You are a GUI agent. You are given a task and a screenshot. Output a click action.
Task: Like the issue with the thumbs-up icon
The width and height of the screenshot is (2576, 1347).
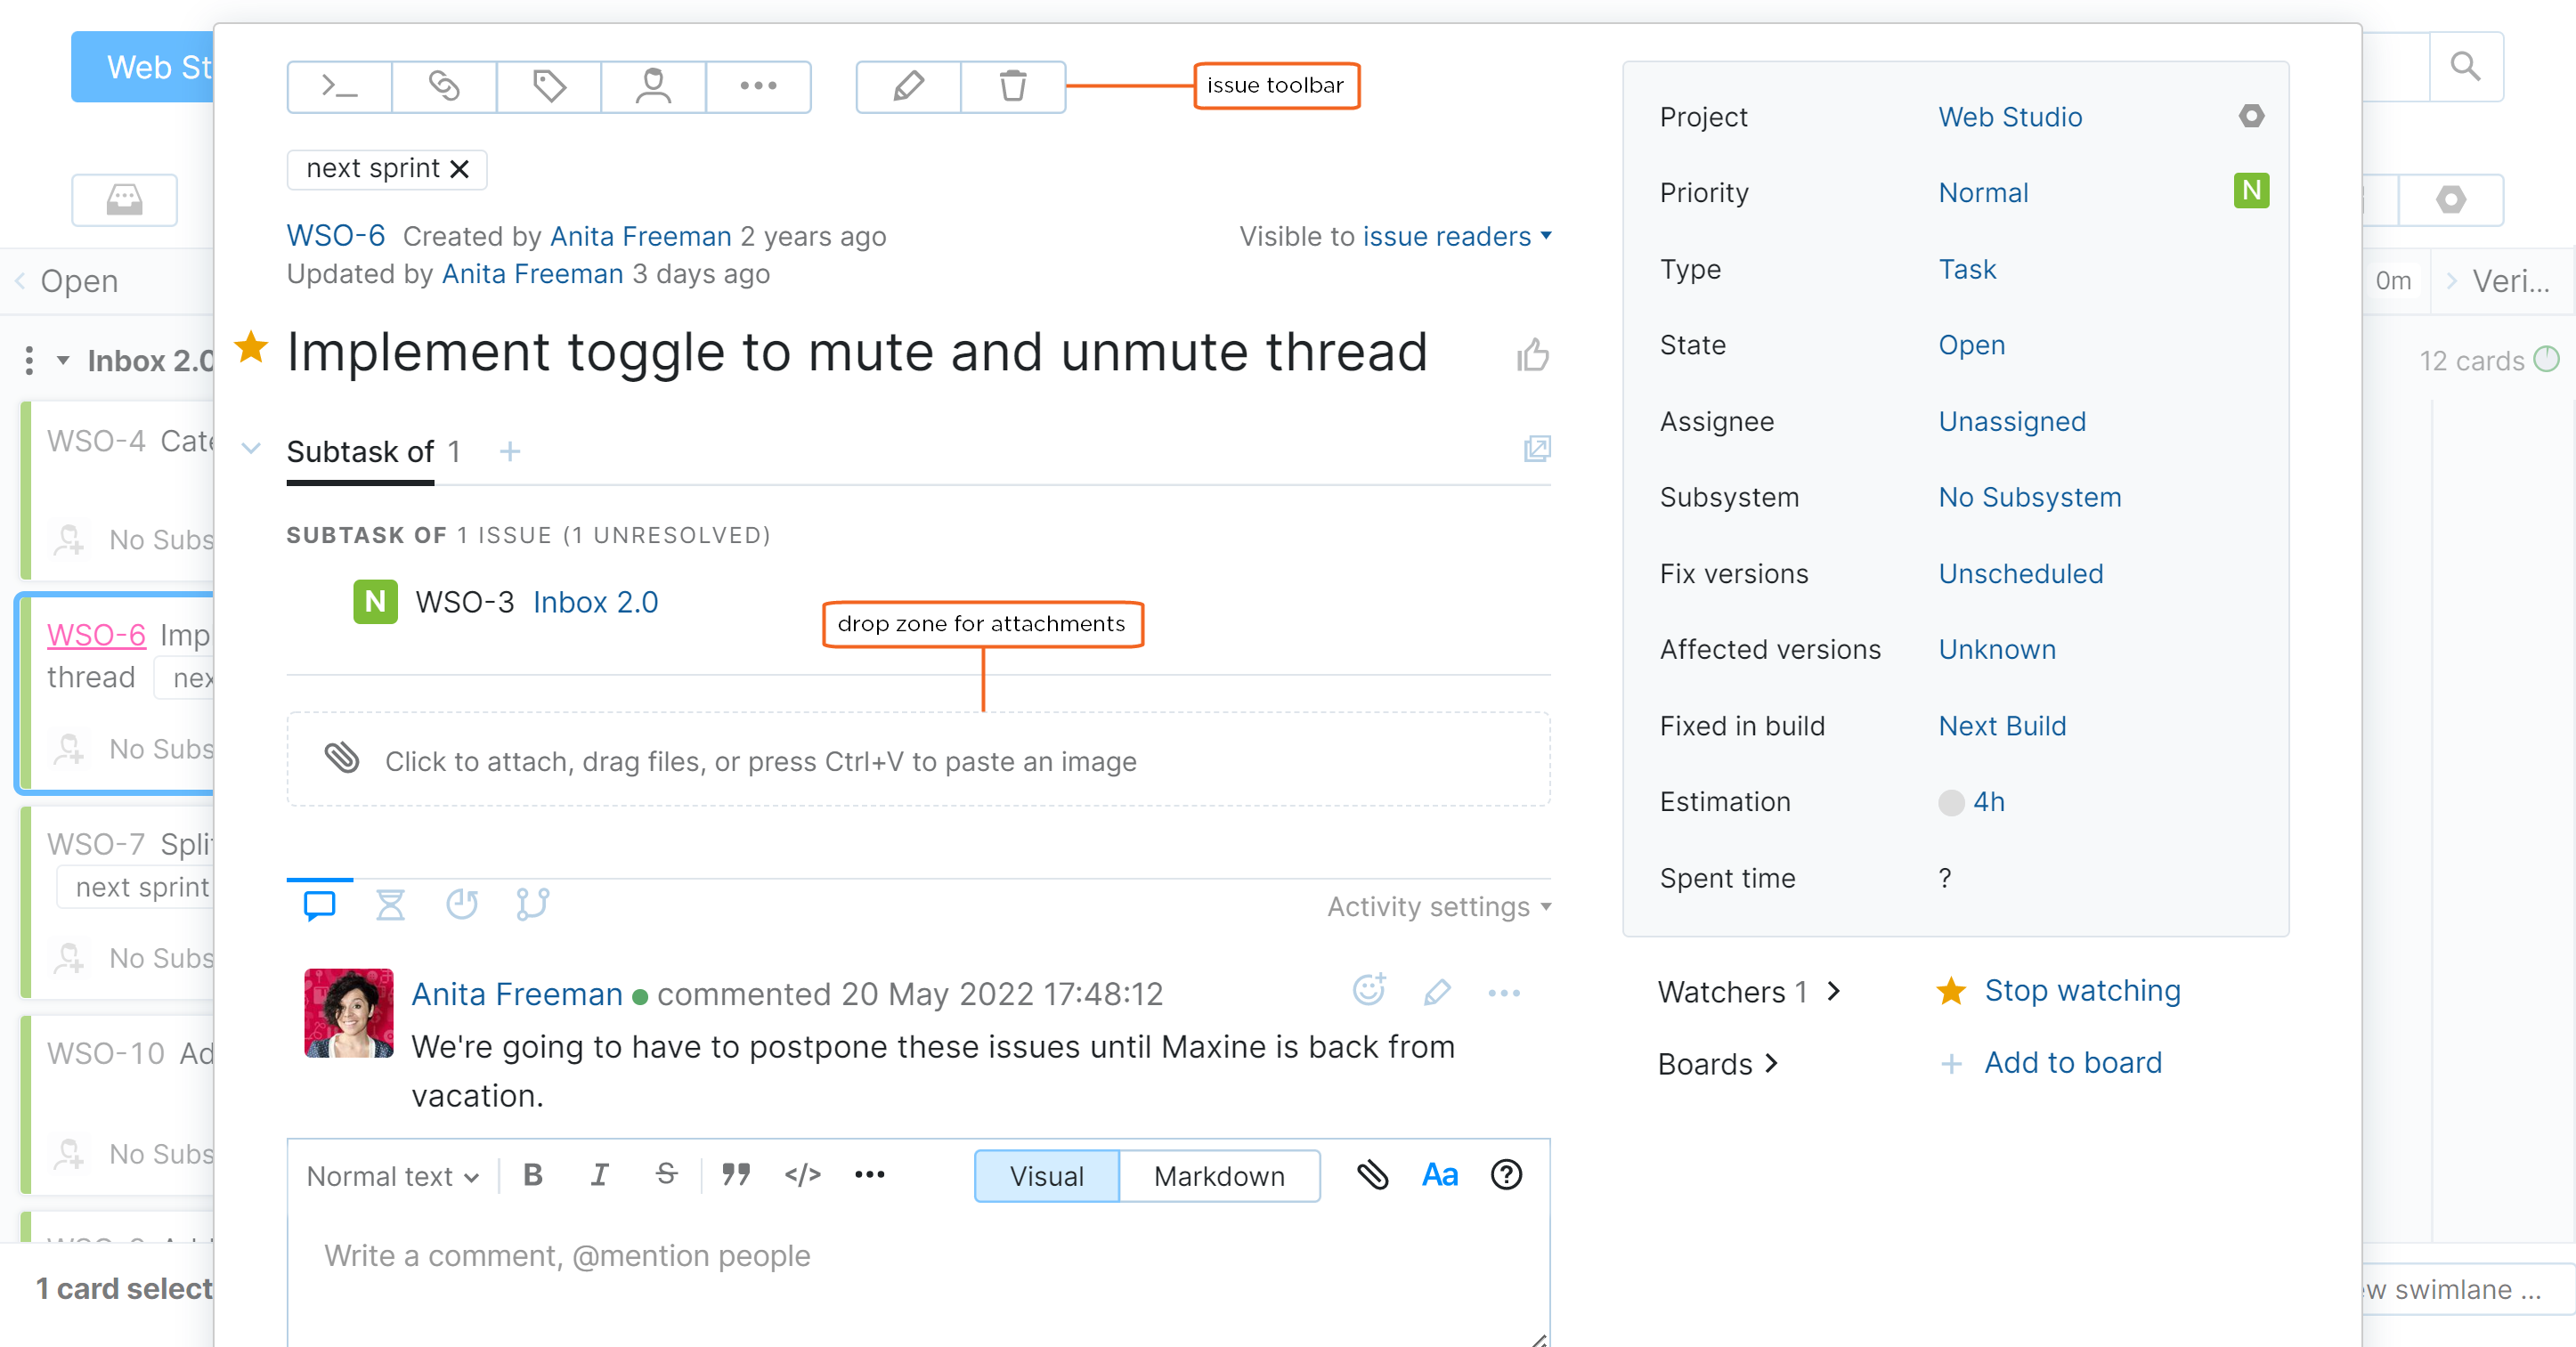click(x=1533, y=354)
